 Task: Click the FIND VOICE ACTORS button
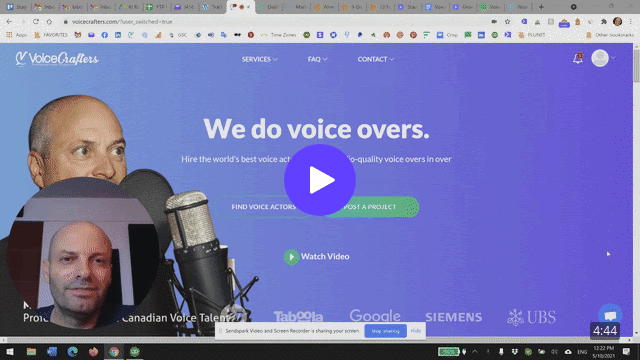263,207
